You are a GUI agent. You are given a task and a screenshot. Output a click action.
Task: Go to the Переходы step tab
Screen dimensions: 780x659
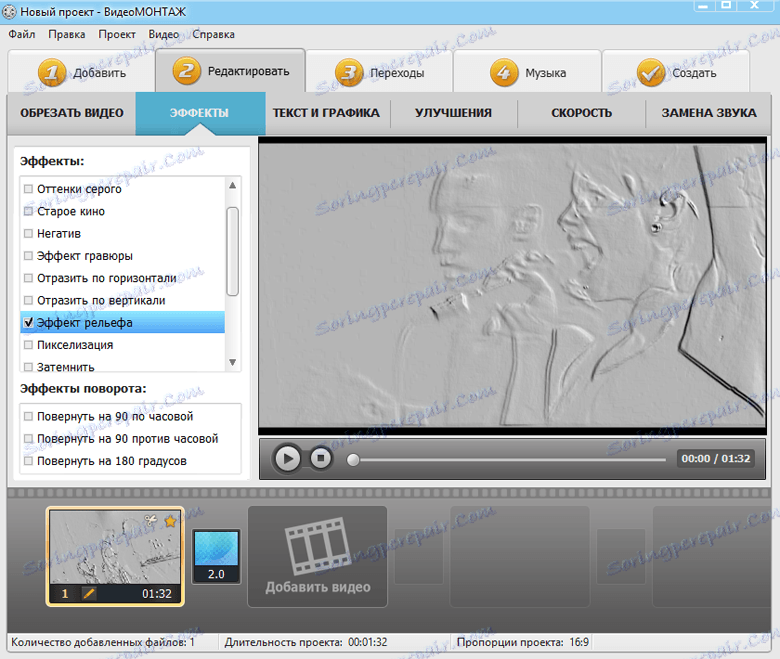[379, 72]
